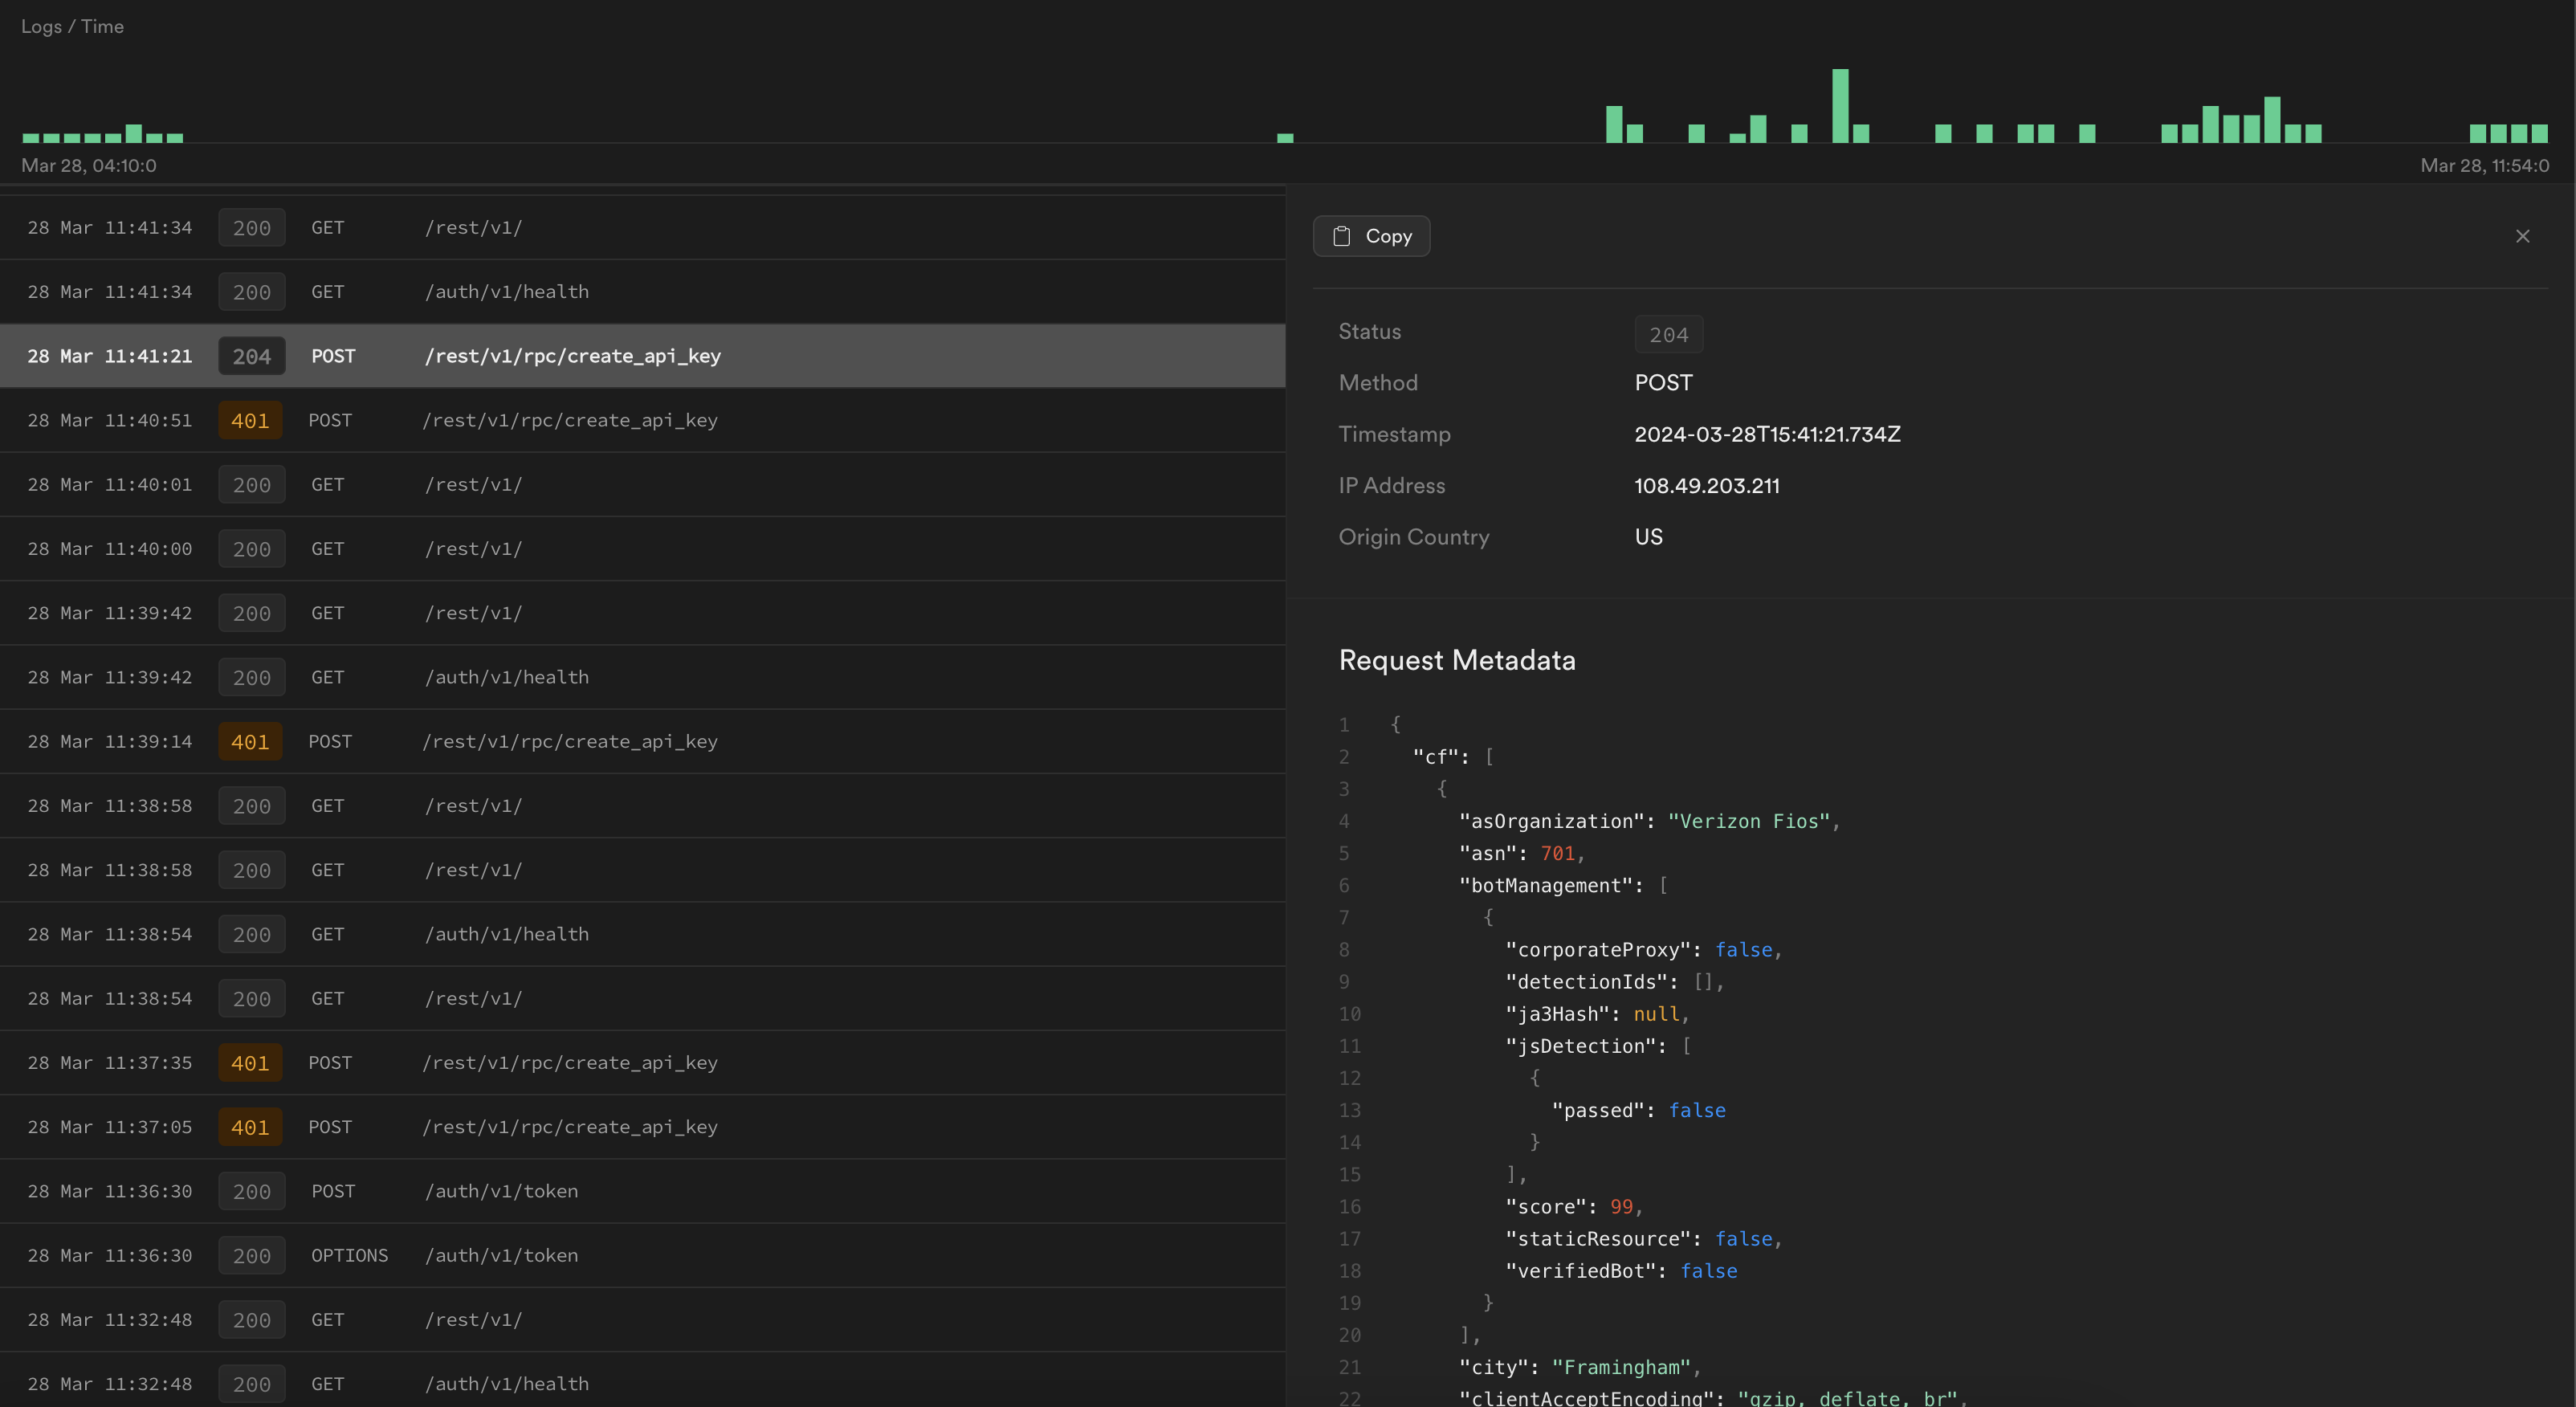Open the 401 POST row at 11:39:14

click(x=642, y=741)
